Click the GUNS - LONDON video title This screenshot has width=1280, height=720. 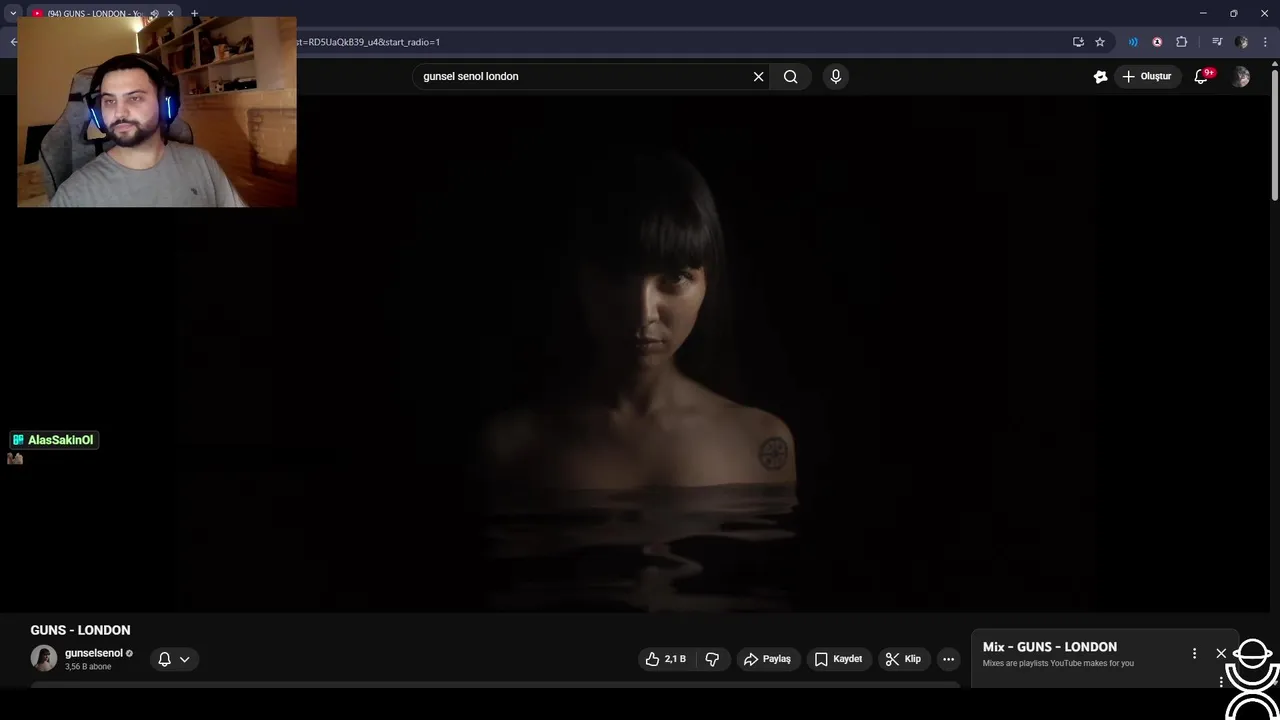(80, 630)
